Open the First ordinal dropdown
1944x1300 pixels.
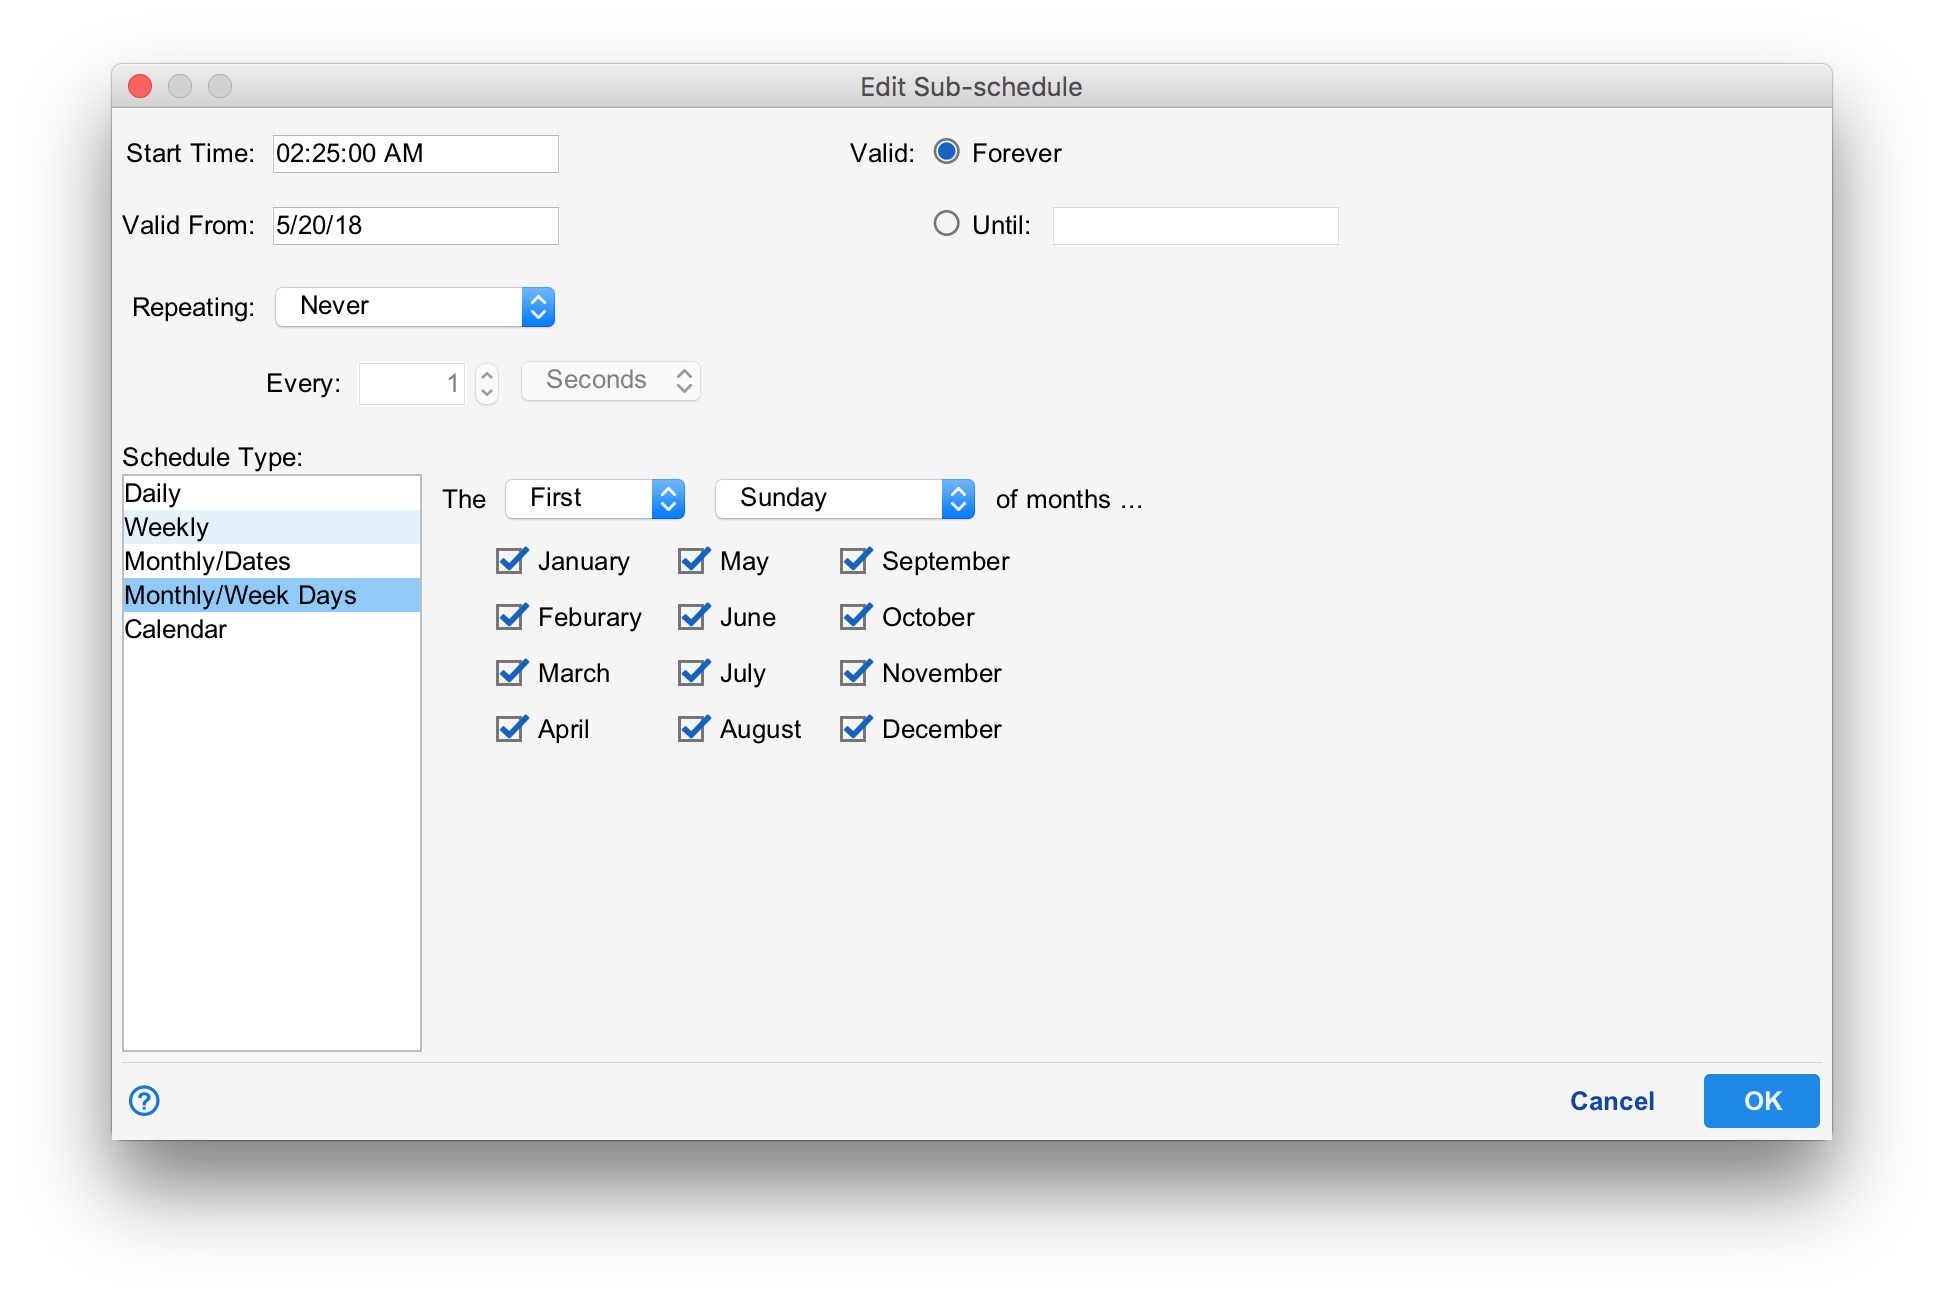click(x=595, y=498)
